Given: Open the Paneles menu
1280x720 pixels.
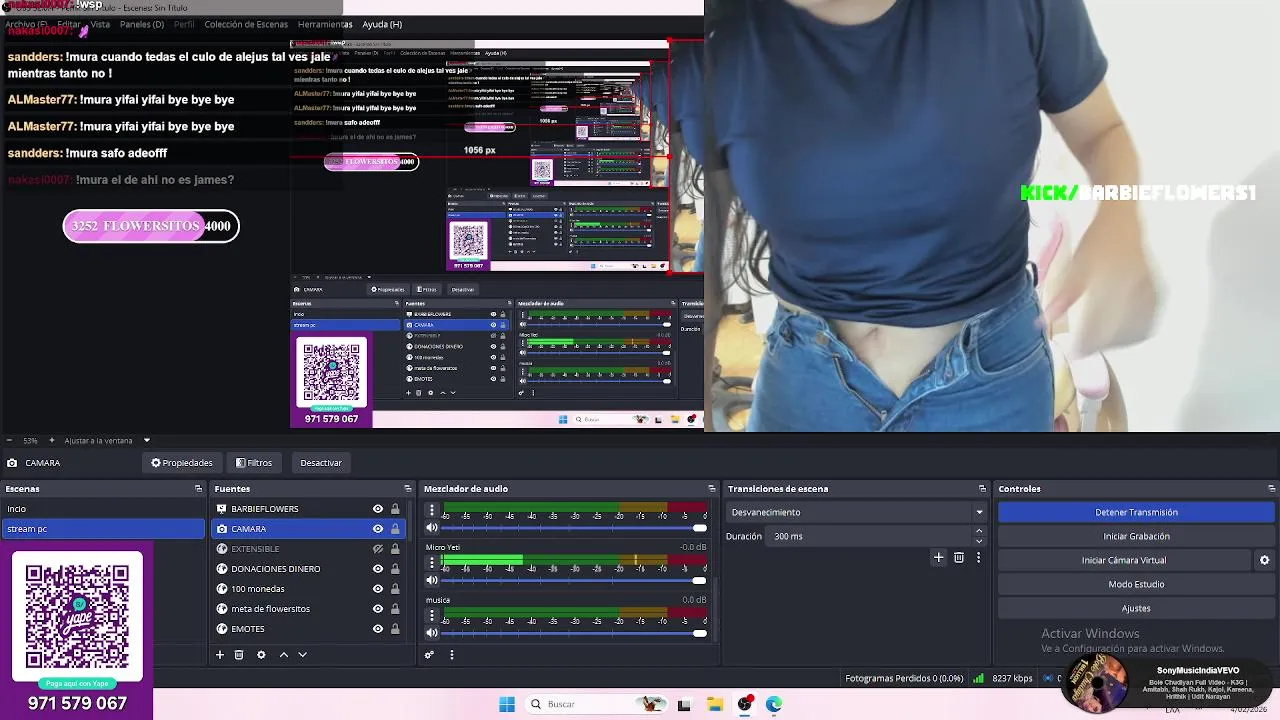Looking at the screenshot, I should [141, 24].
